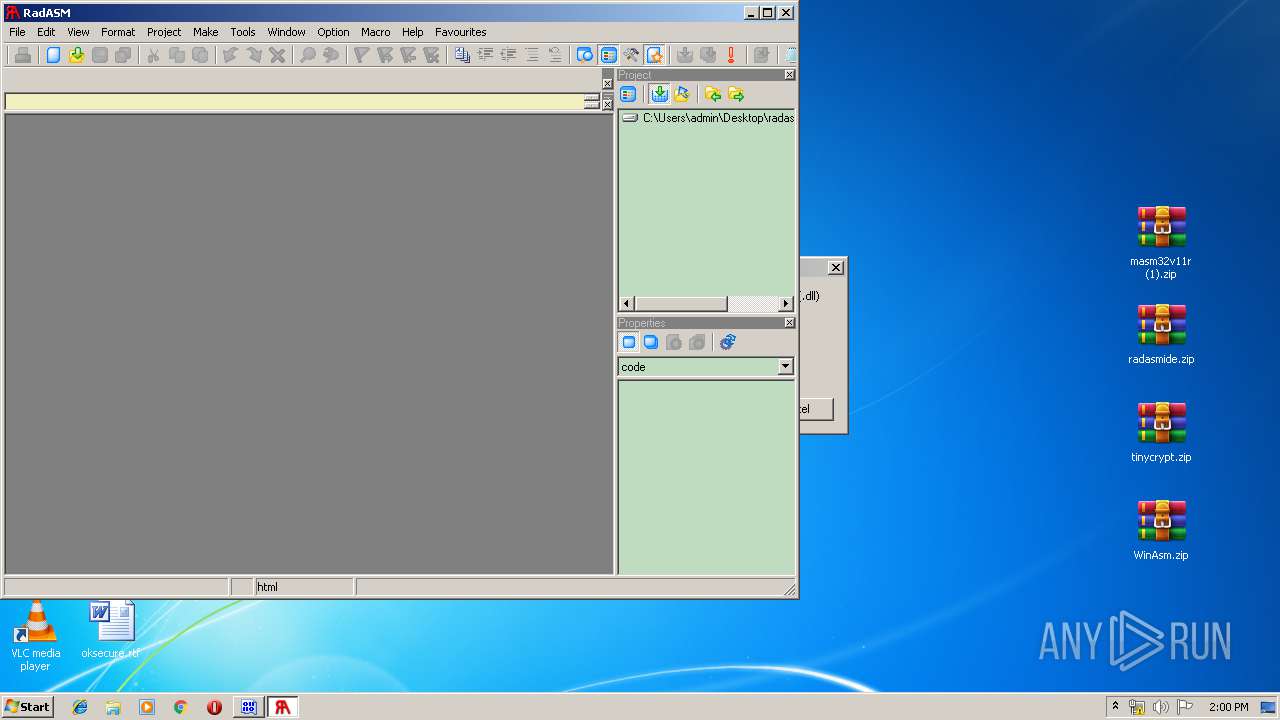1280x720 pixels.
Task: Click the Save All toolbar icon
Action: tap(123, 55)
